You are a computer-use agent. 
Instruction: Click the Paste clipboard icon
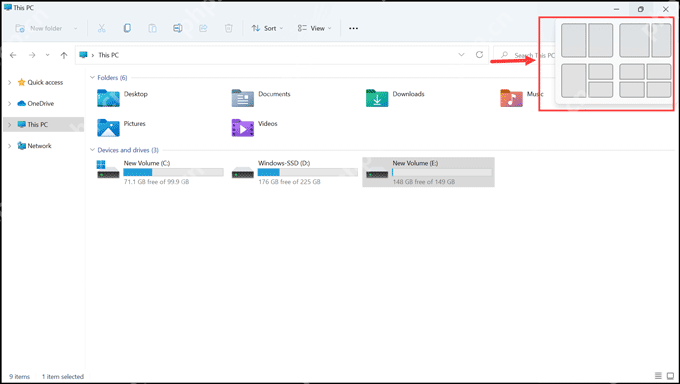[153, 28]
